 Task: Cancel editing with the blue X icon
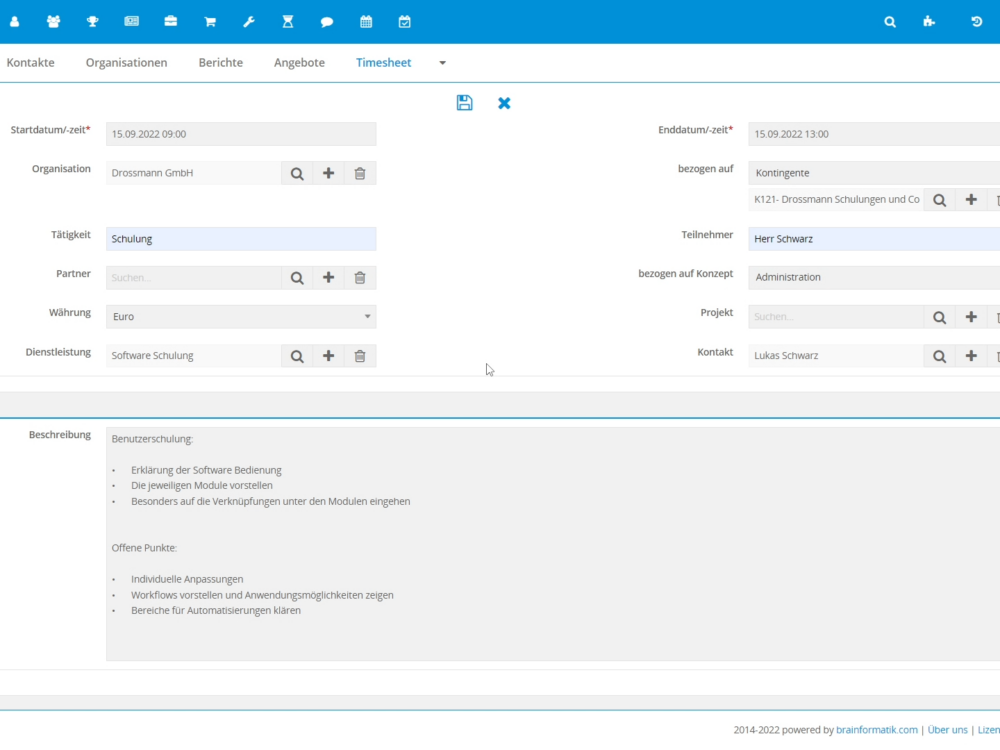coord(504,103)
